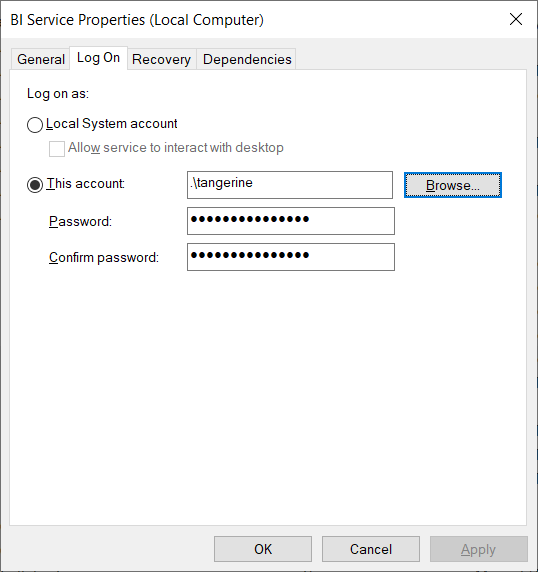Choose the Local System account option
This screenshot has width=538, height=572.
click(35, 125)
